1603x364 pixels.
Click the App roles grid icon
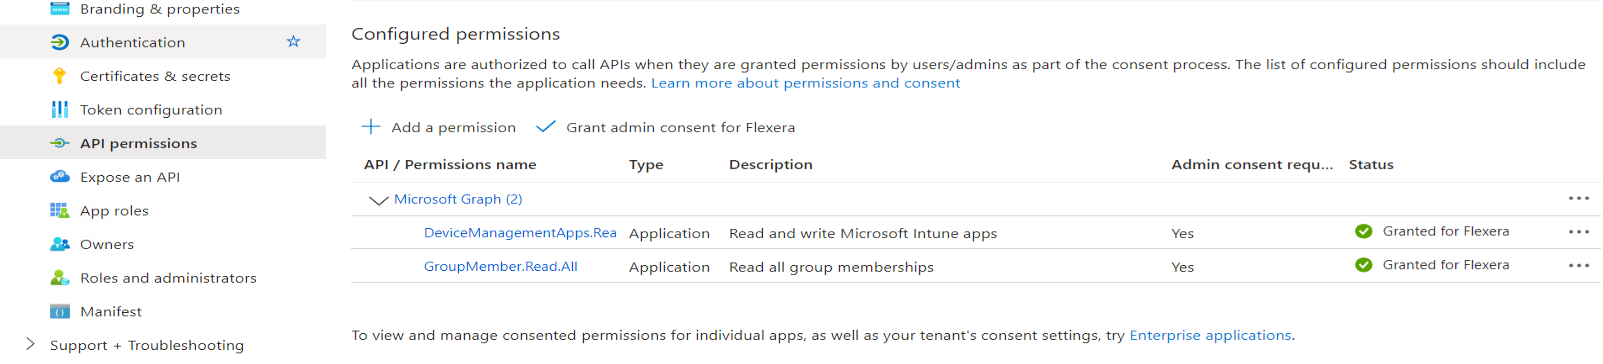(60, 210)
